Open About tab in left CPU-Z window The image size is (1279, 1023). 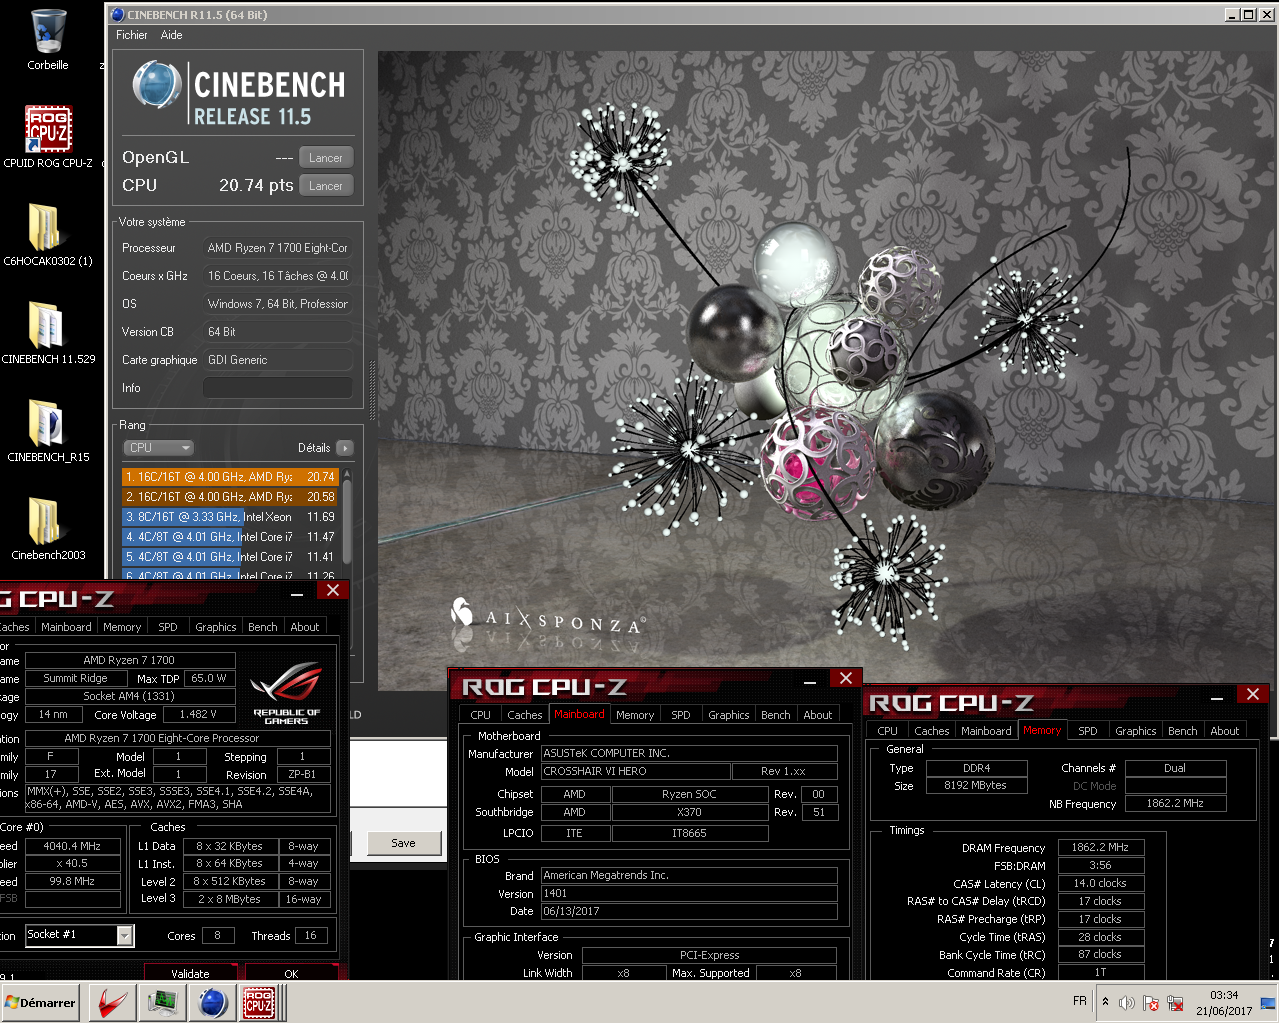coord(305,627)
